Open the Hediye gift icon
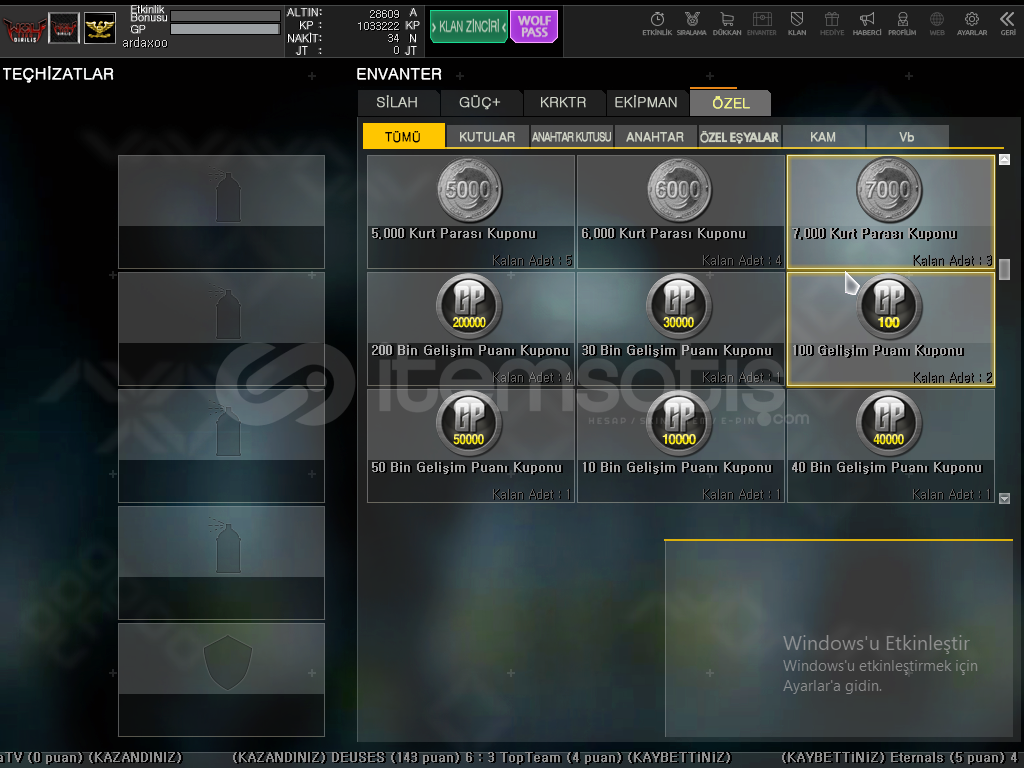 pos(831,24)
